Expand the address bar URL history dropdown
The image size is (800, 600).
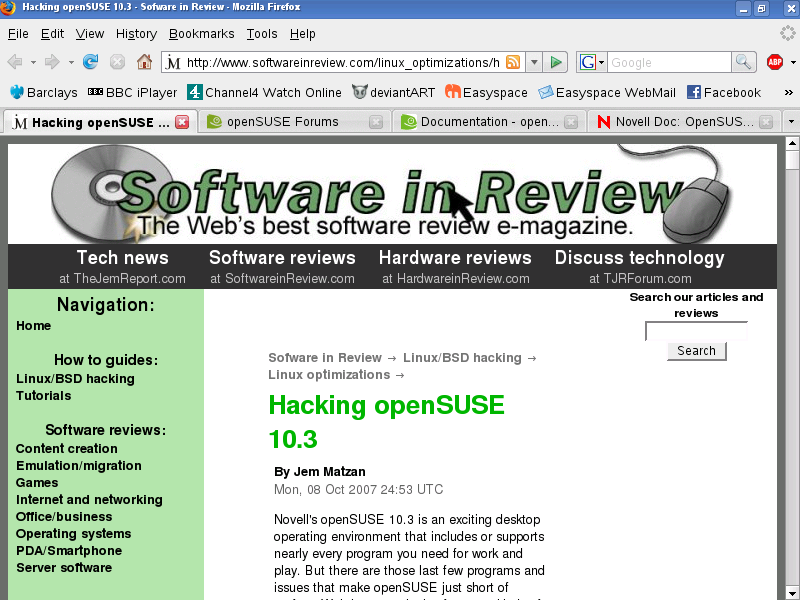tap(534, 62)
